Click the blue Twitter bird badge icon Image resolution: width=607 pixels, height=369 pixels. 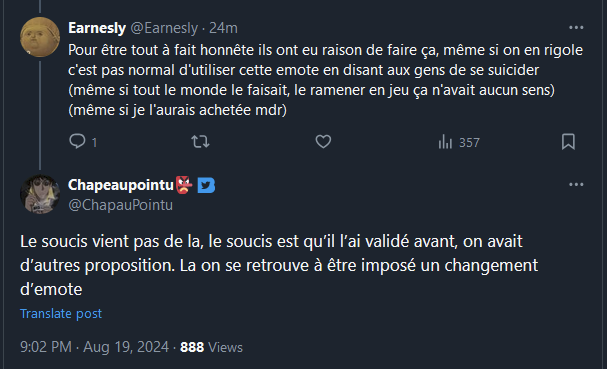(206, 185)
